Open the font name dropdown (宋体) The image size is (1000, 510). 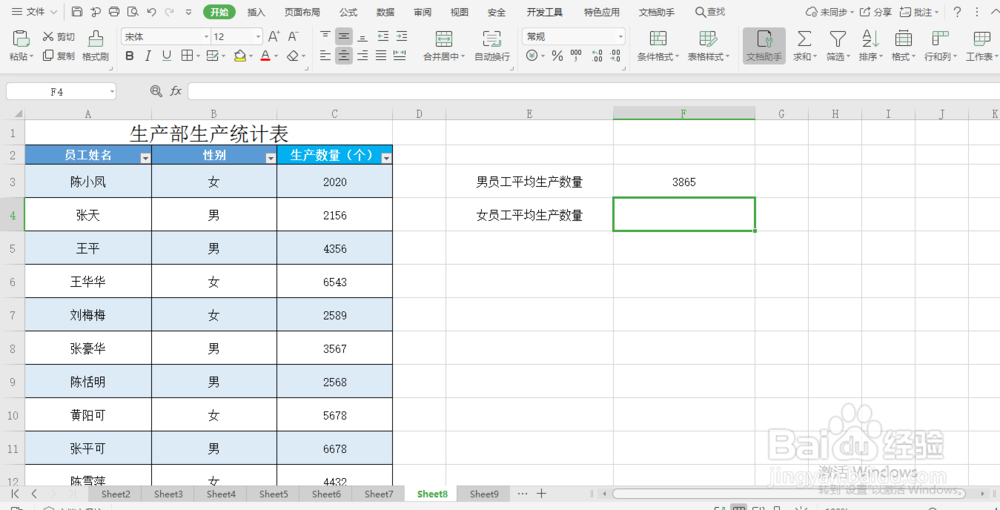tap(206, 37)
